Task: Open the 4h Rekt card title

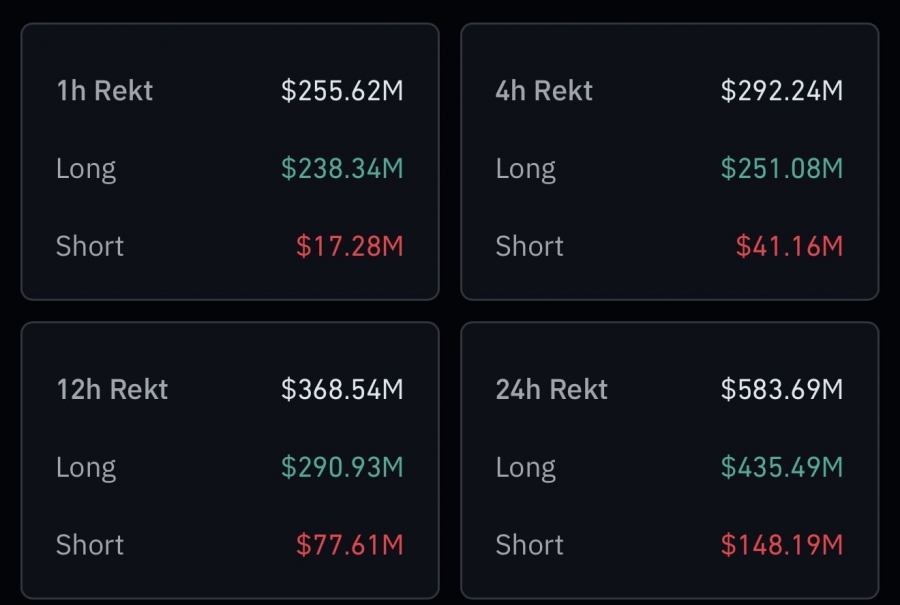Action: [x=544, y=91]
